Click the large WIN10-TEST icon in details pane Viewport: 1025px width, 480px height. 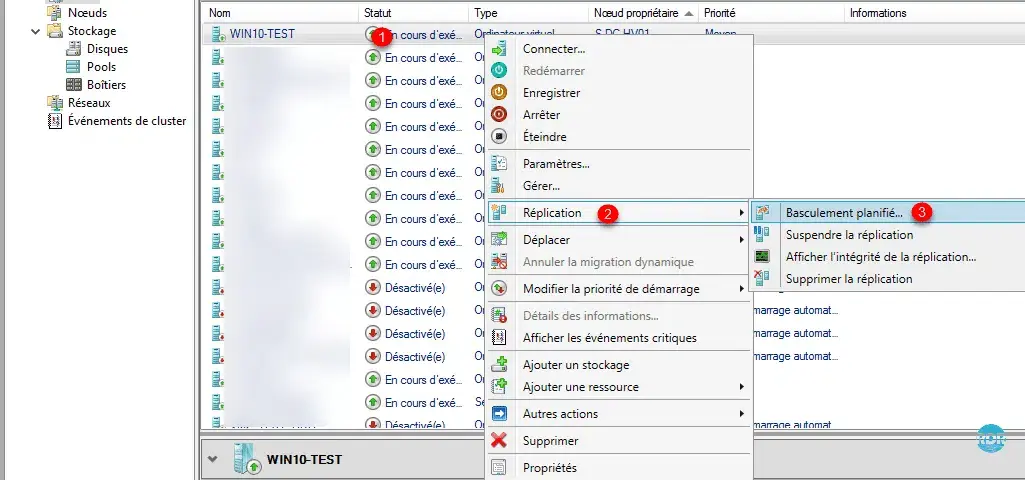[x=247, y=459]
